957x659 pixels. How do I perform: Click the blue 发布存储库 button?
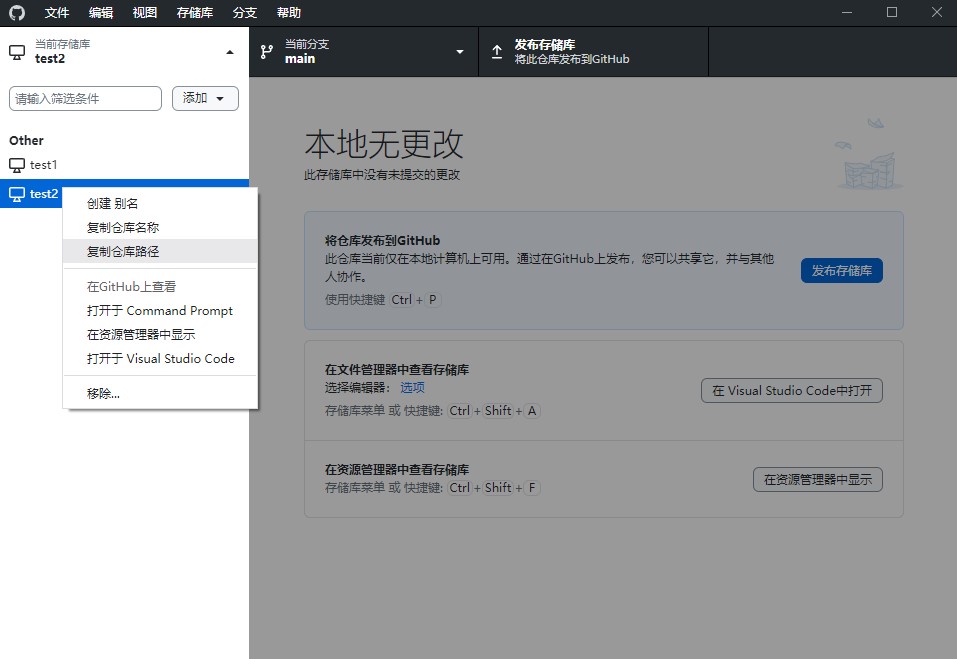coord(841,270)
